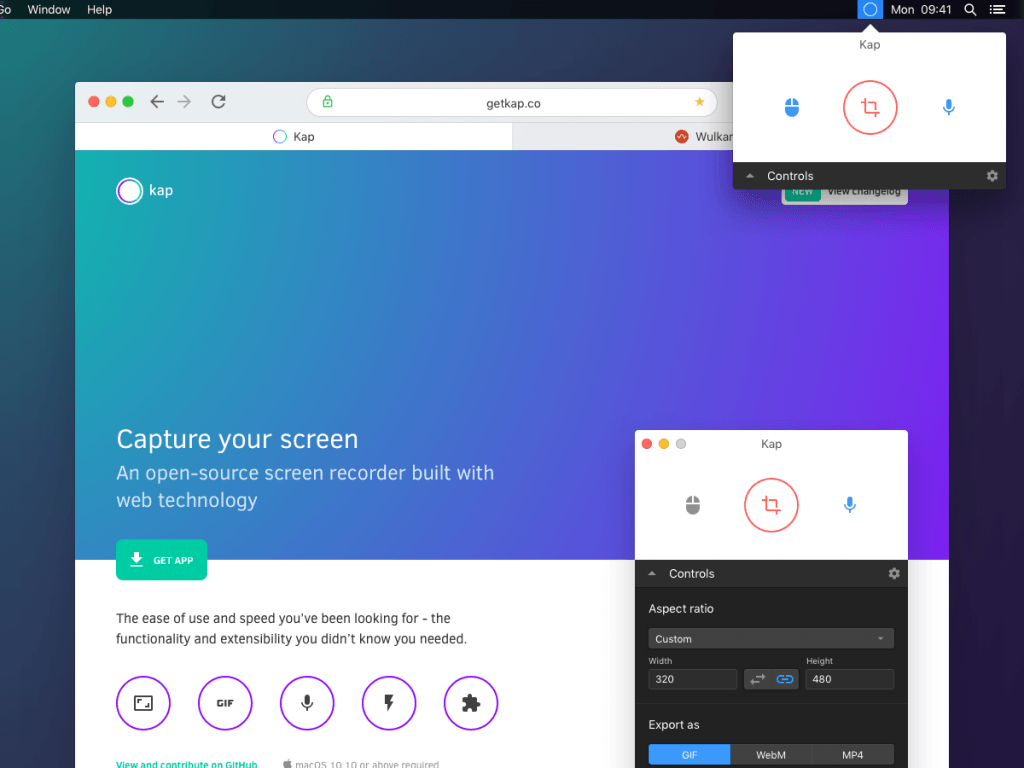Click the red crop record button in the Kap popover
Viewport: 1024px width, 768px height.
coord(870,107)
